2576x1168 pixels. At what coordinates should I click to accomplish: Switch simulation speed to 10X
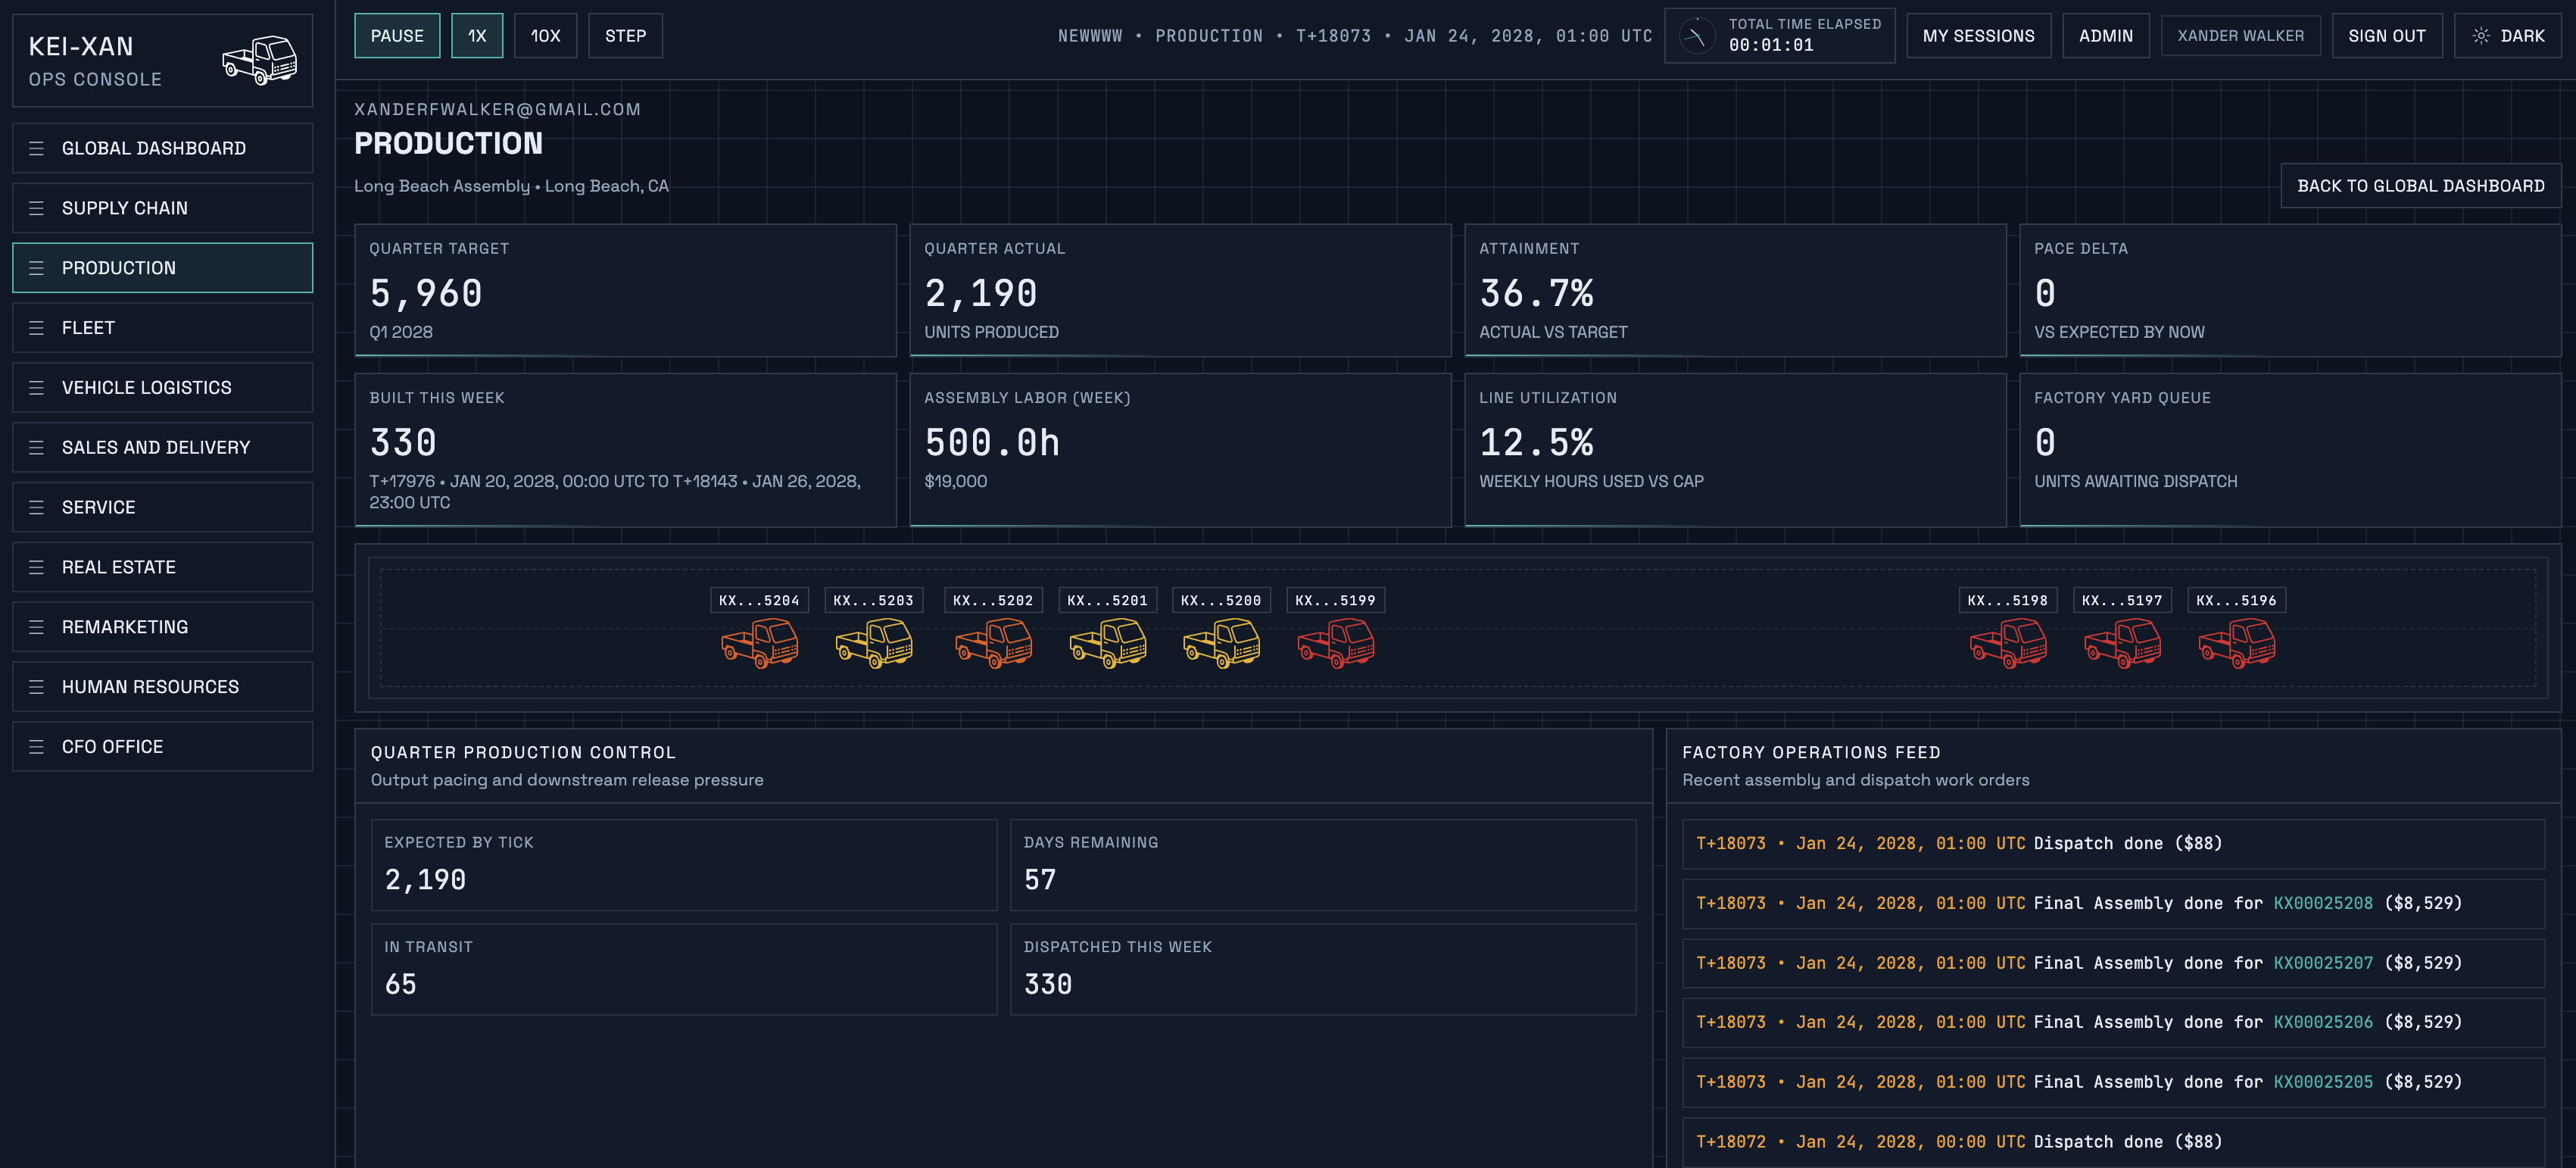pos(545,36)
